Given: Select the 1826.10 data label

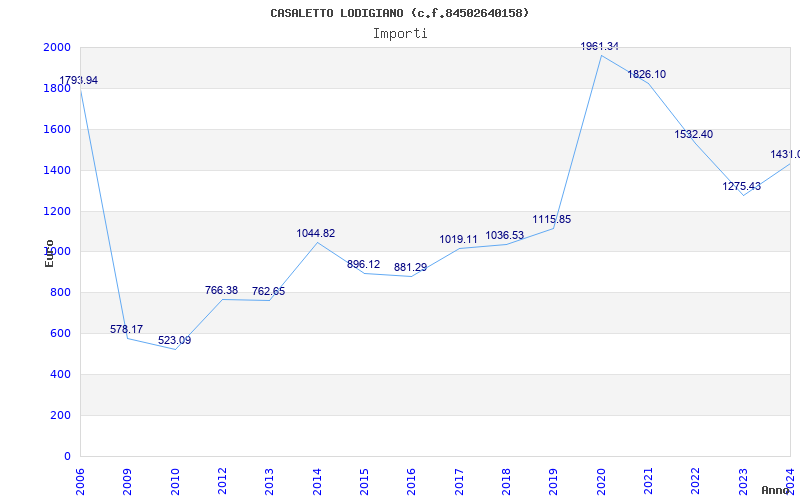Looking at the screenshot, I should pos(646,75).
